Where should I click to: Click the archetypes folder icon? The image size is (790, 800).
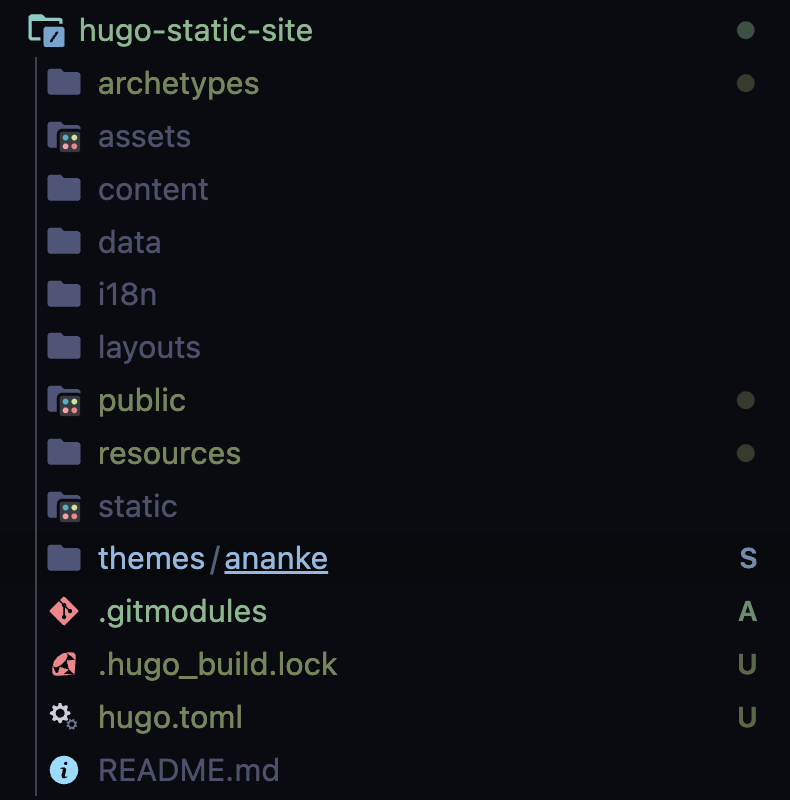pyautogui.click(x=63, y=84)
